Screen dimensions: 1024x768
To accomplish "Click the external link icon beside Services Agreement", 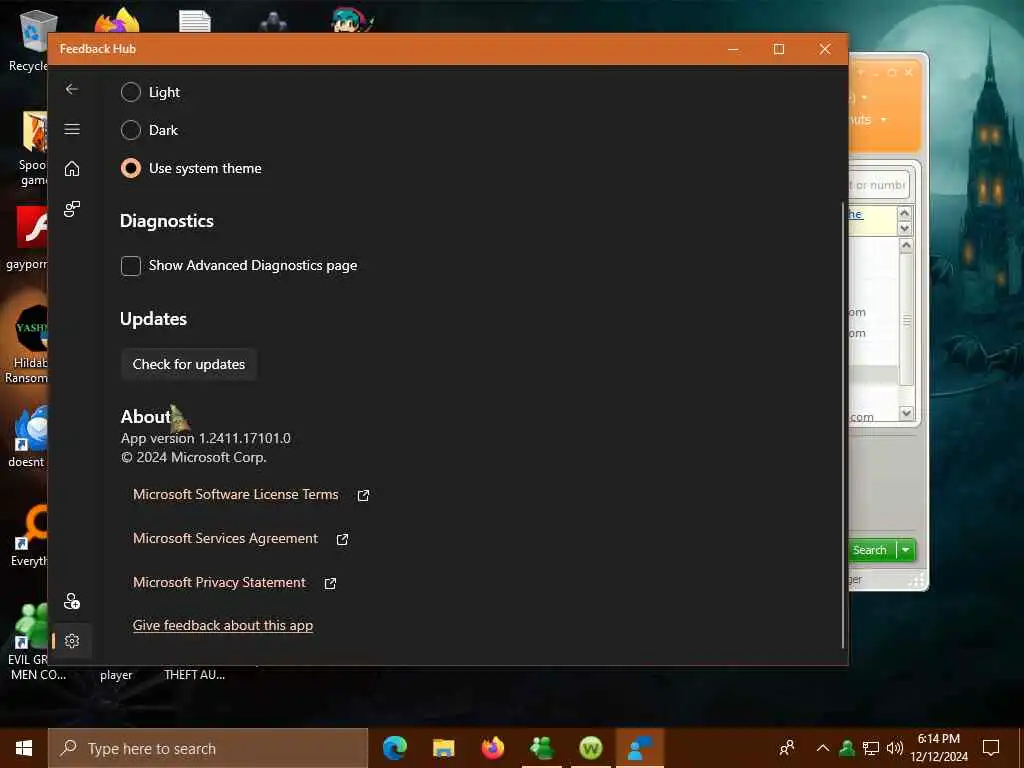I will 342,539.
